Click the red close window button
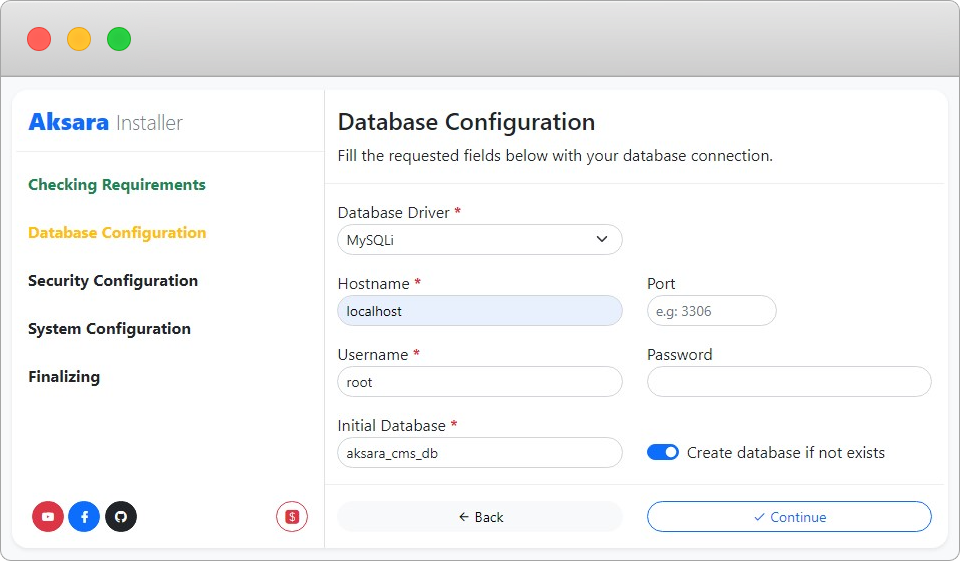 click(39, 39)
